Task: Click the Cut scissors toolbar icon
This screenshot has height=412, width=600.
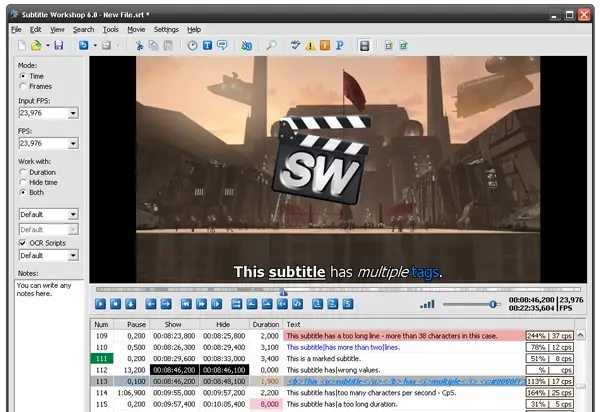Action: click(140, 46)
